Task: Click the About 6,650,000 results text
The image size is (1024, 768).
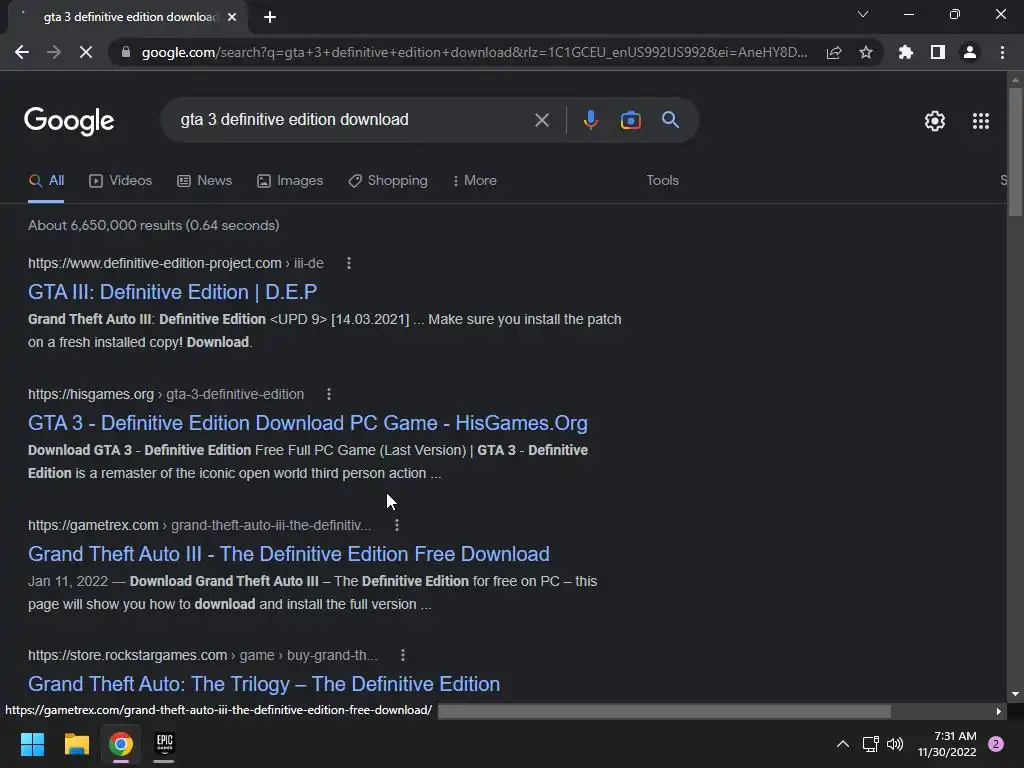Action: pos(153,225)
